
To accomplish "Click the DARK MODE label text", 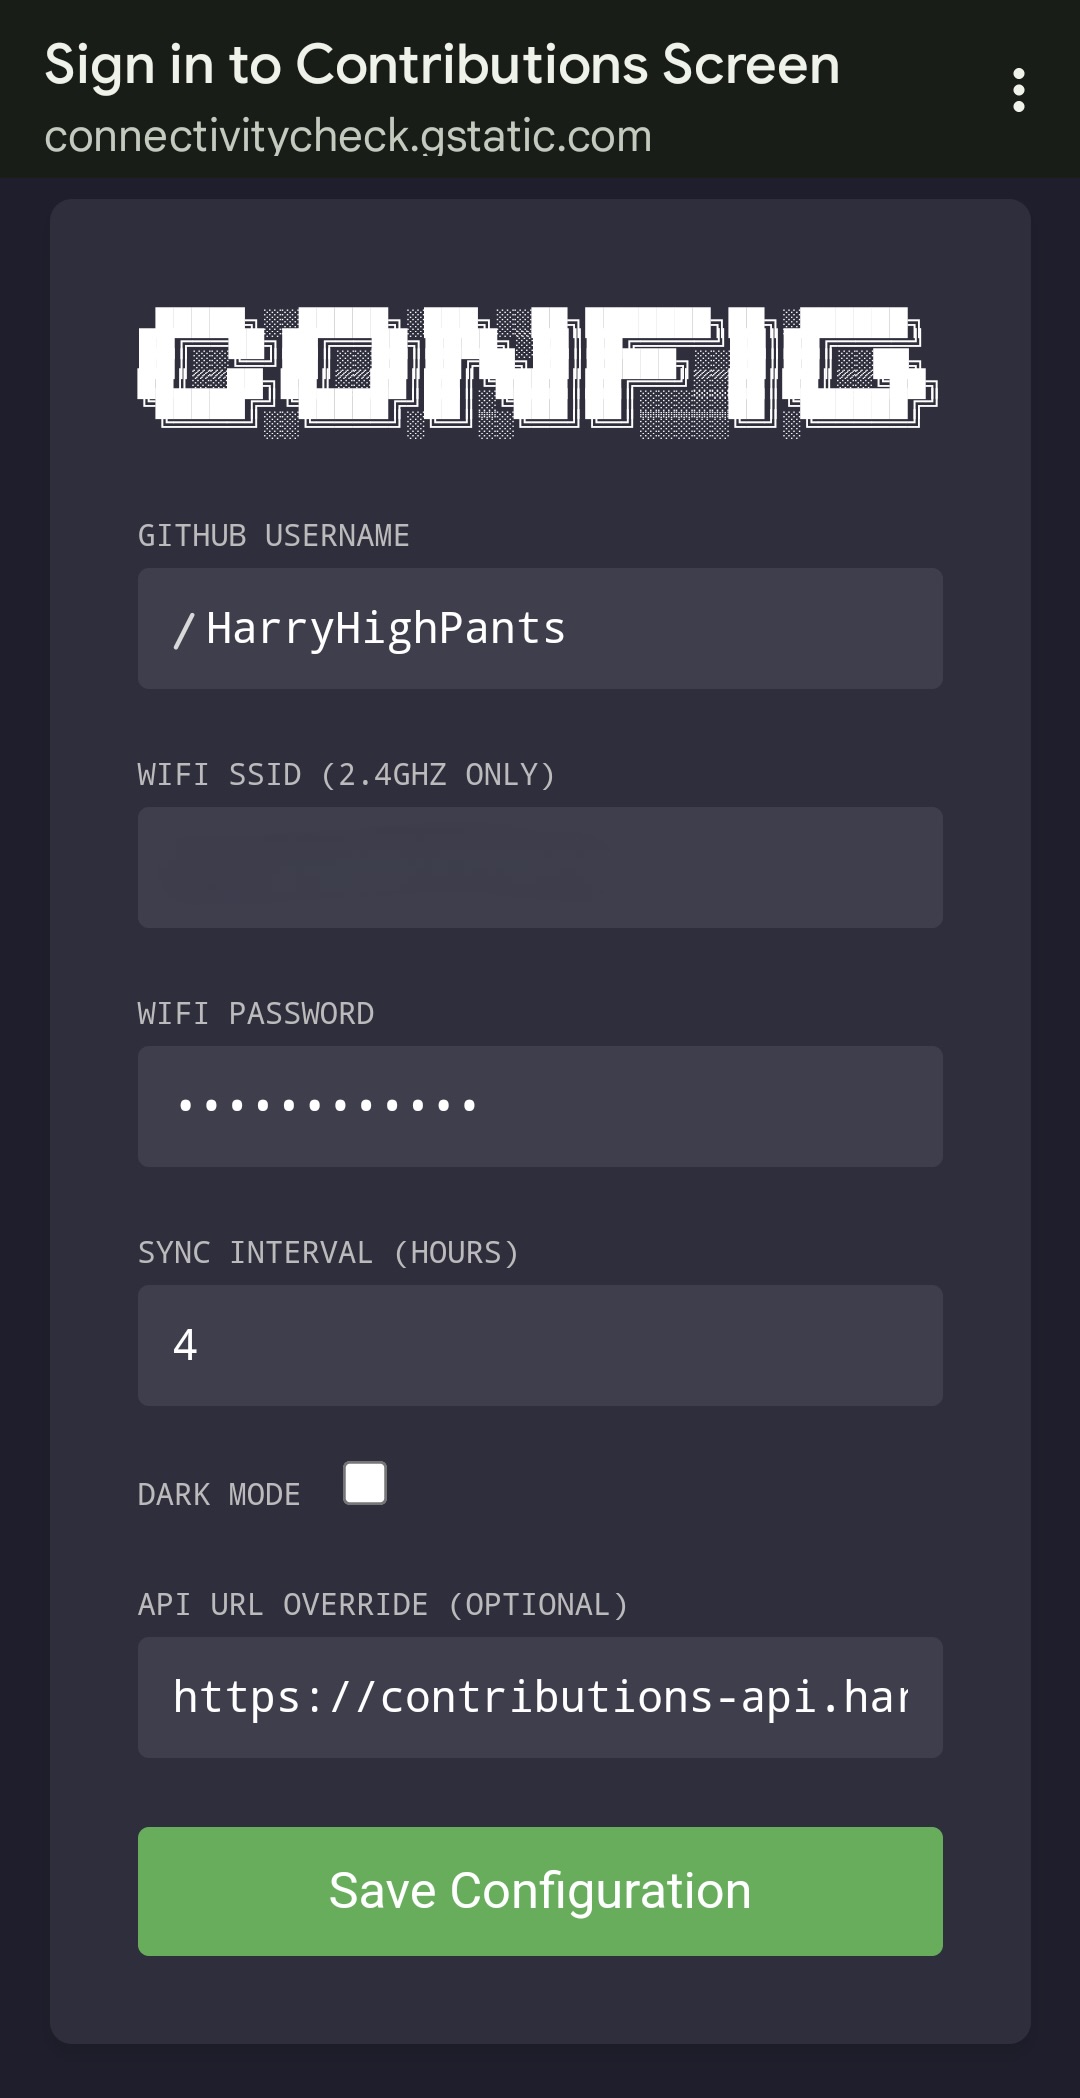I will (x=219, y=1494).
